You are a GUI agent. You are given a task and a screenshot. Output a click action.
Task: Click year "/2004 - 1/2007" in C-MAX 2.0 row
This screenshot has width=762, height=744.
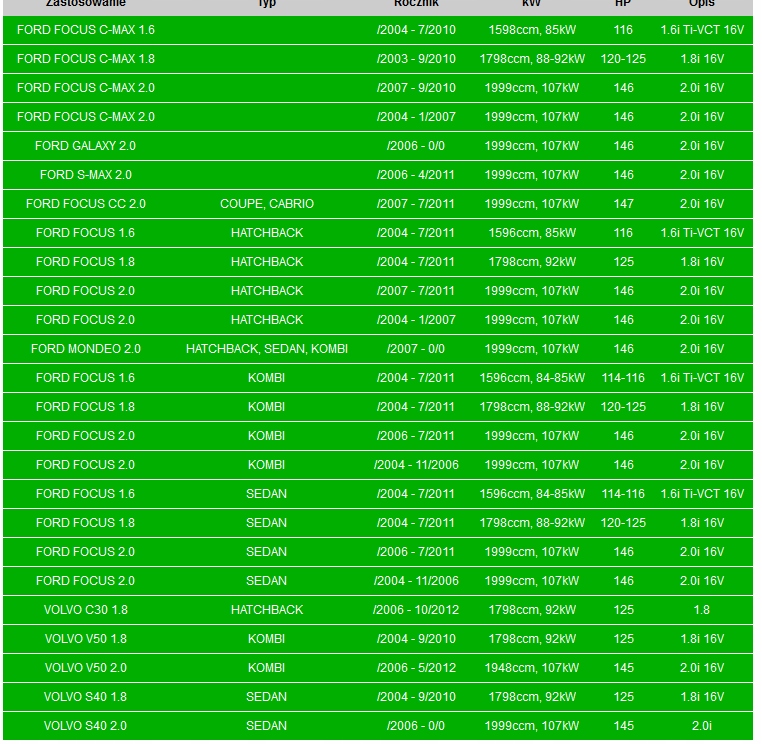click(x=416, y=117)
